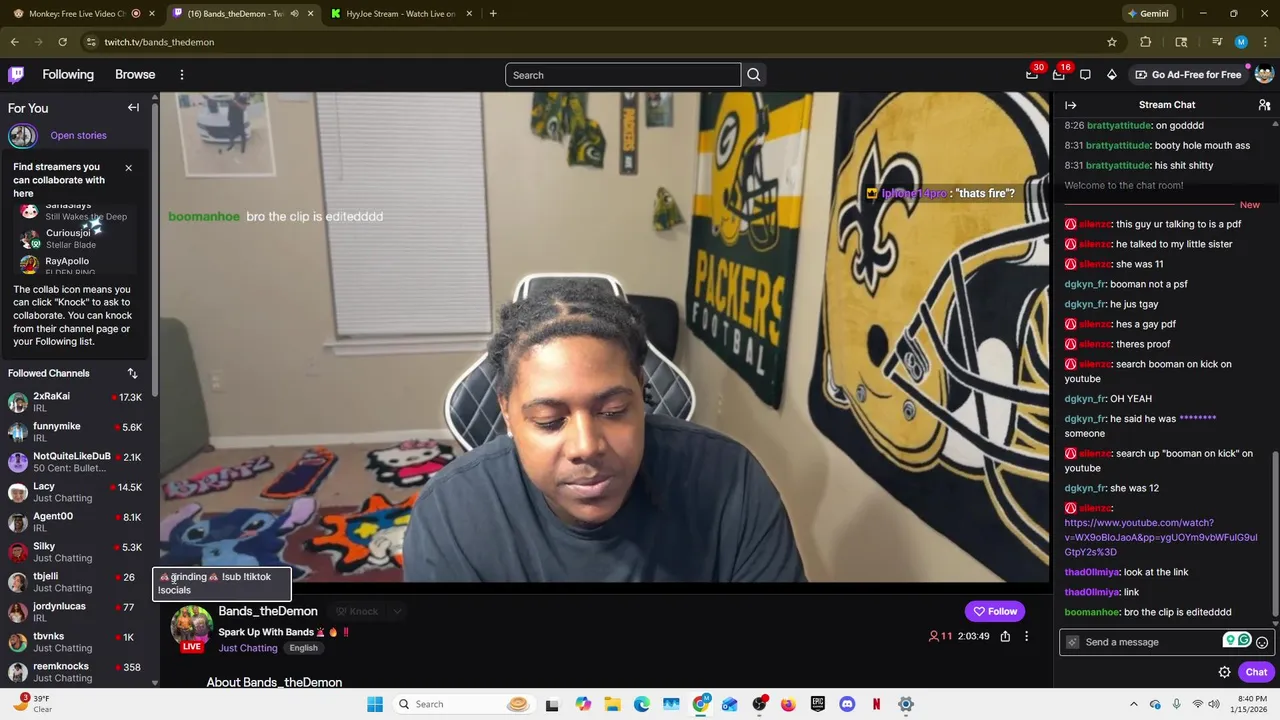Open a new browser tab

click(x=493, y=14)
